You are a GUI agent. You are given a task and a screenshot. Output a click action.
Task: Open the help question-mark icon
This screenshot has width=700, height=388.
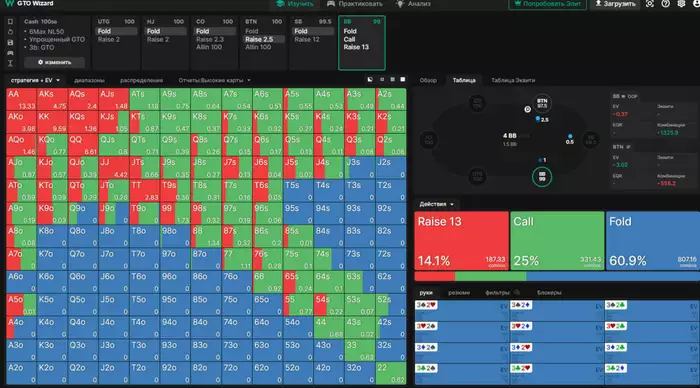pyautogui.click(x=665, y=4)
